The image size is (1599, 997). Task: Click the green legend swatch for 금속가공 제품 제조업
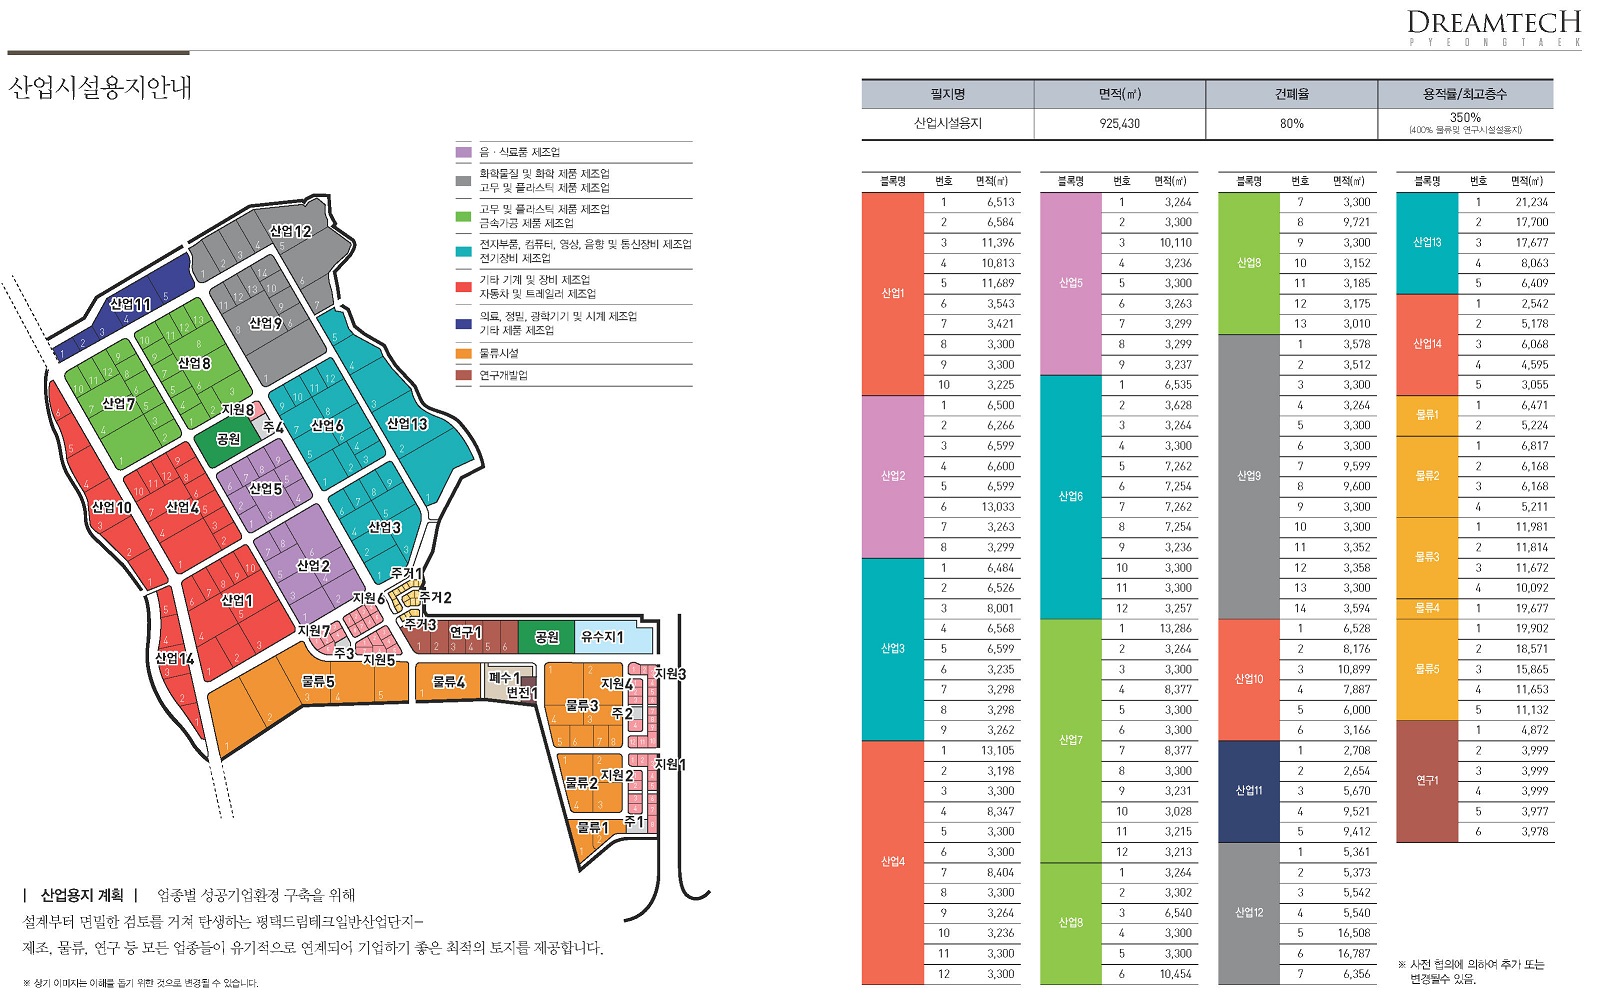tap(463, 216)
